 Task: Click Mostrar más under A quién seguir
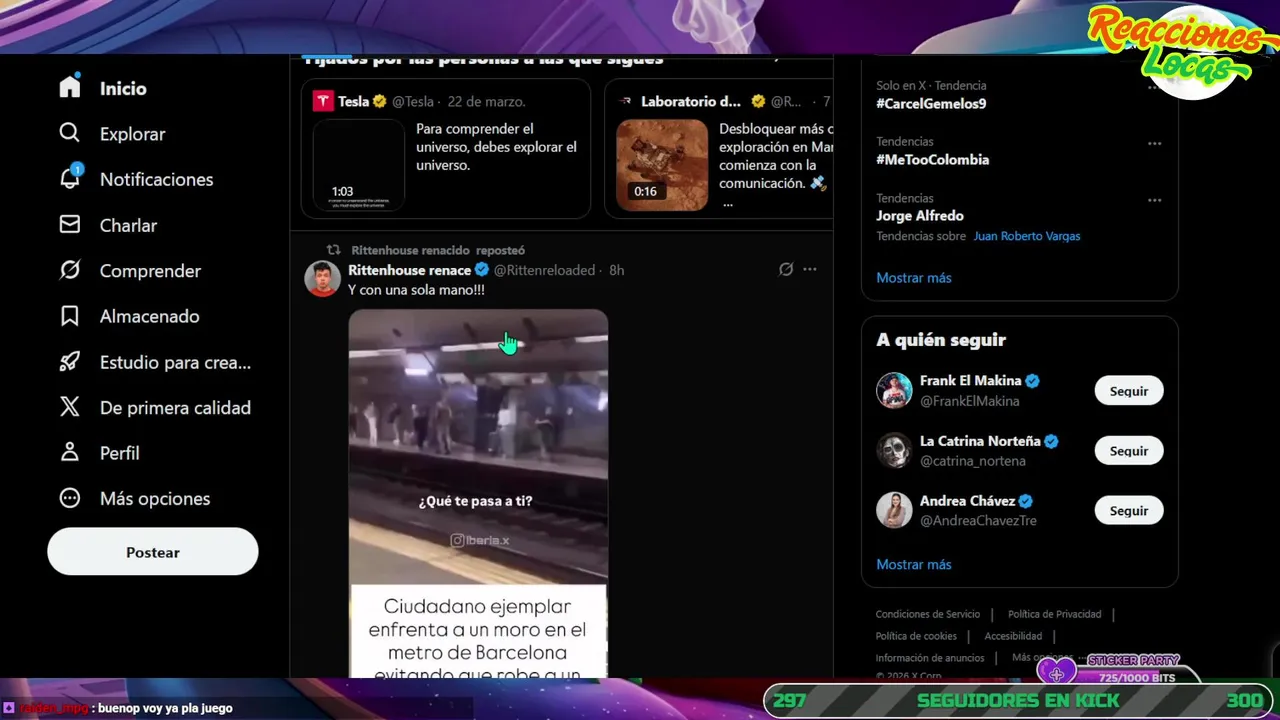click(x=914, y=564)
